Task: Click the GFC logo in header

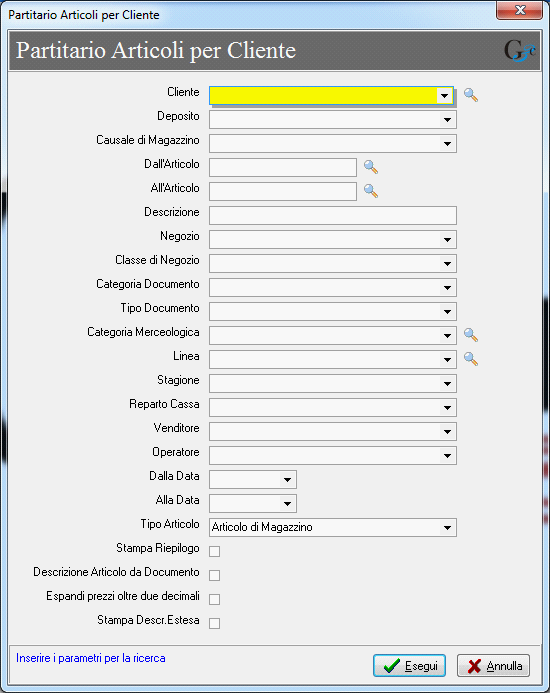Action: pos(520,51)
